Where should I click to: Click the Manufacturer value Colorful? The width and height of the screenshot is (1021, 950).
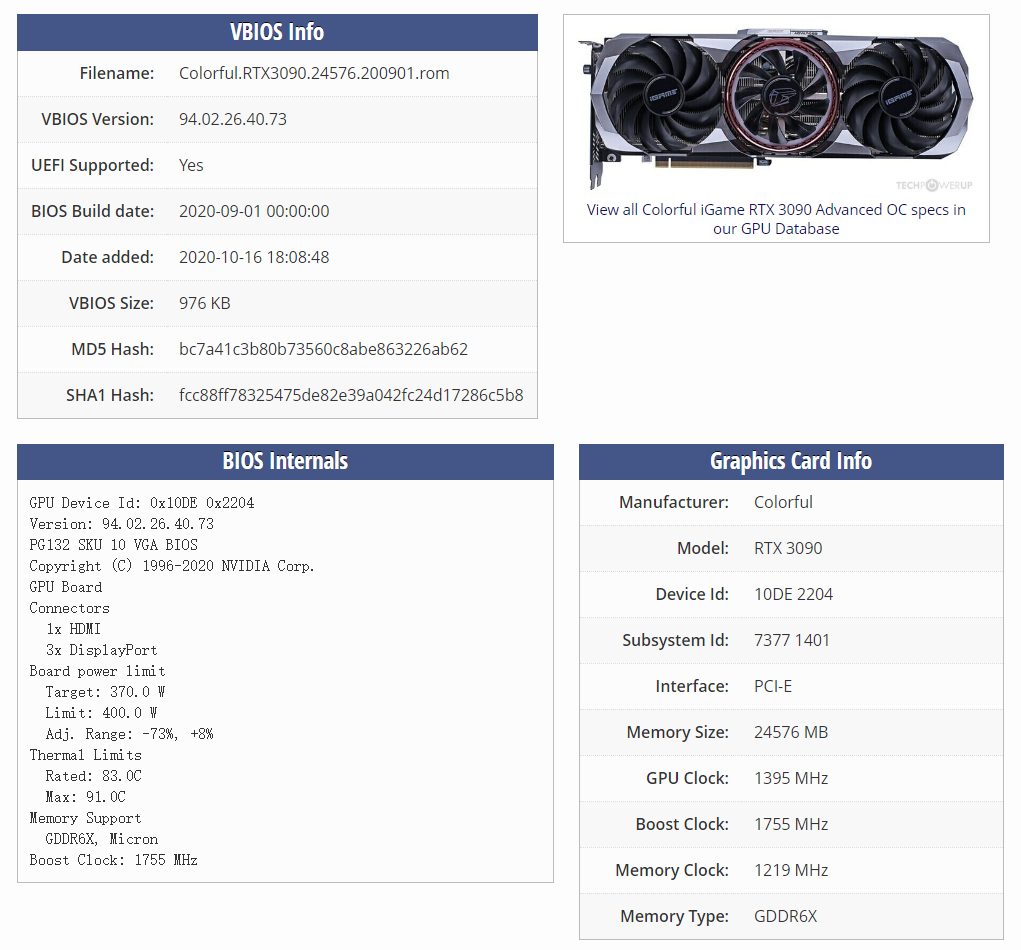(783, 502)
